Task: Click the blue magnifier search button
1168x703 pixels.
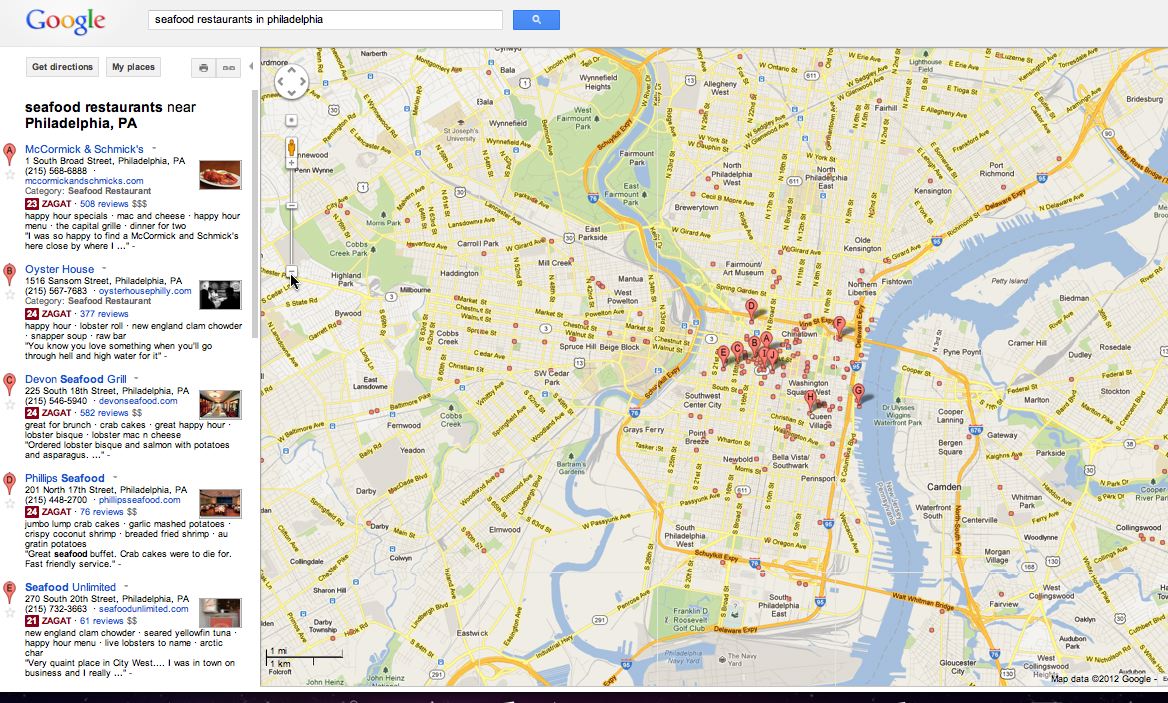Action: tap(536, 20)
